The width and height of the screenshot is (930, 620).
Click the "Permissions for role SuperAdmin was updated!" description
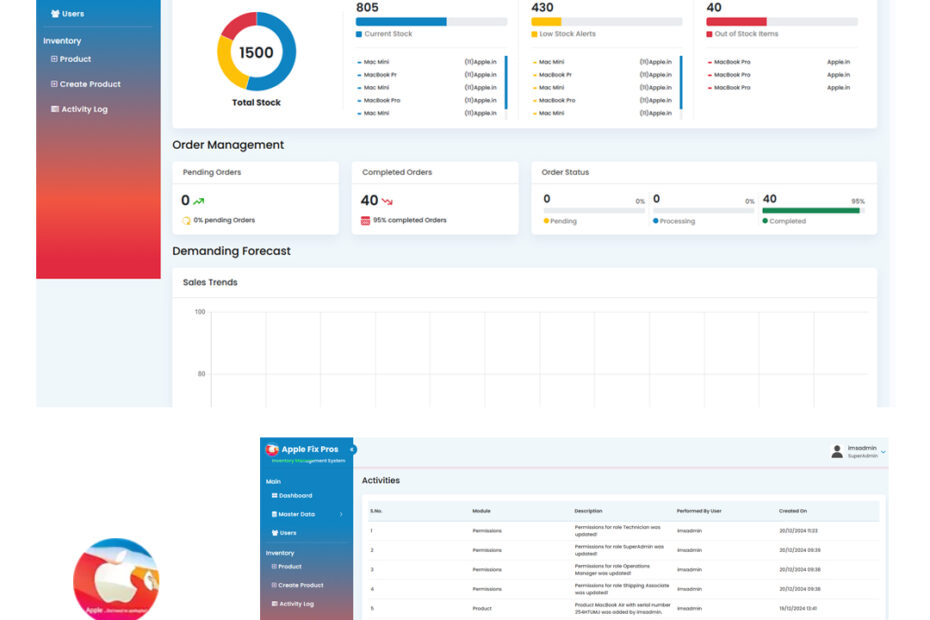[619, 550]
